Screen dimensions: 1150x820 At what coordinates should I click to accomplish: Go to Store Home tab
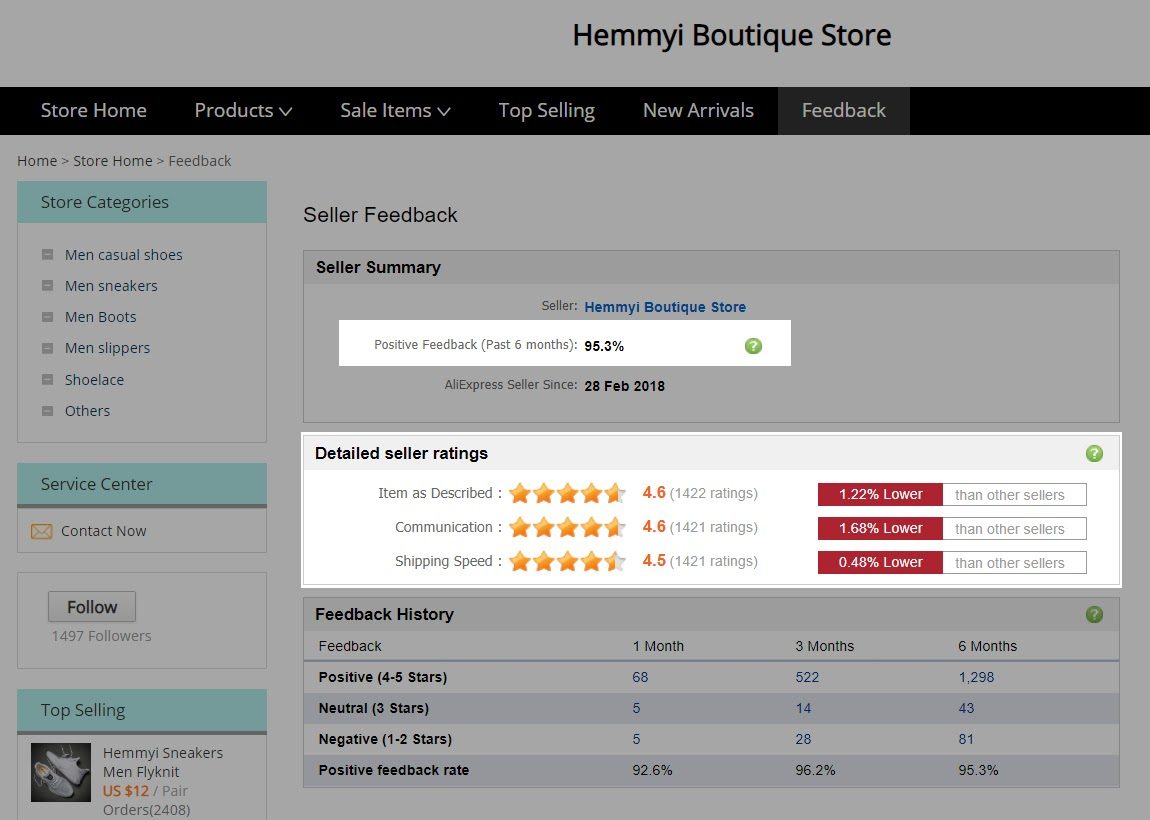coord(94,111)
